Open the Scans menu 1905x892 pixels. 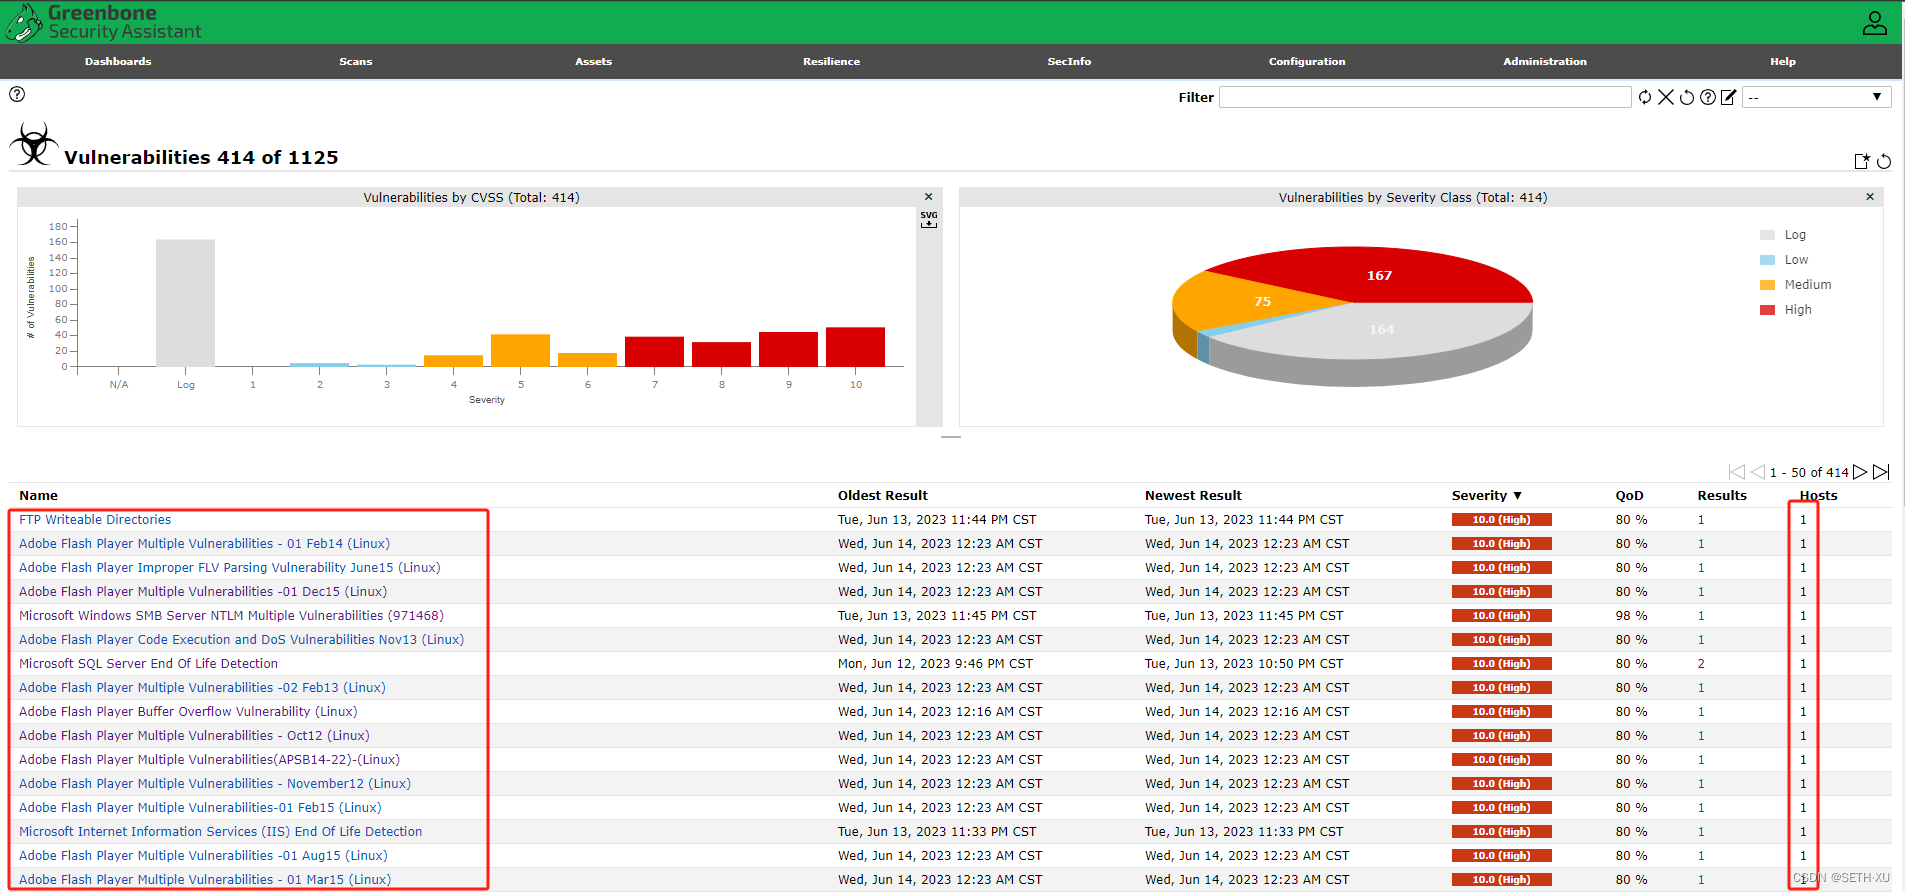click(356, 62)
